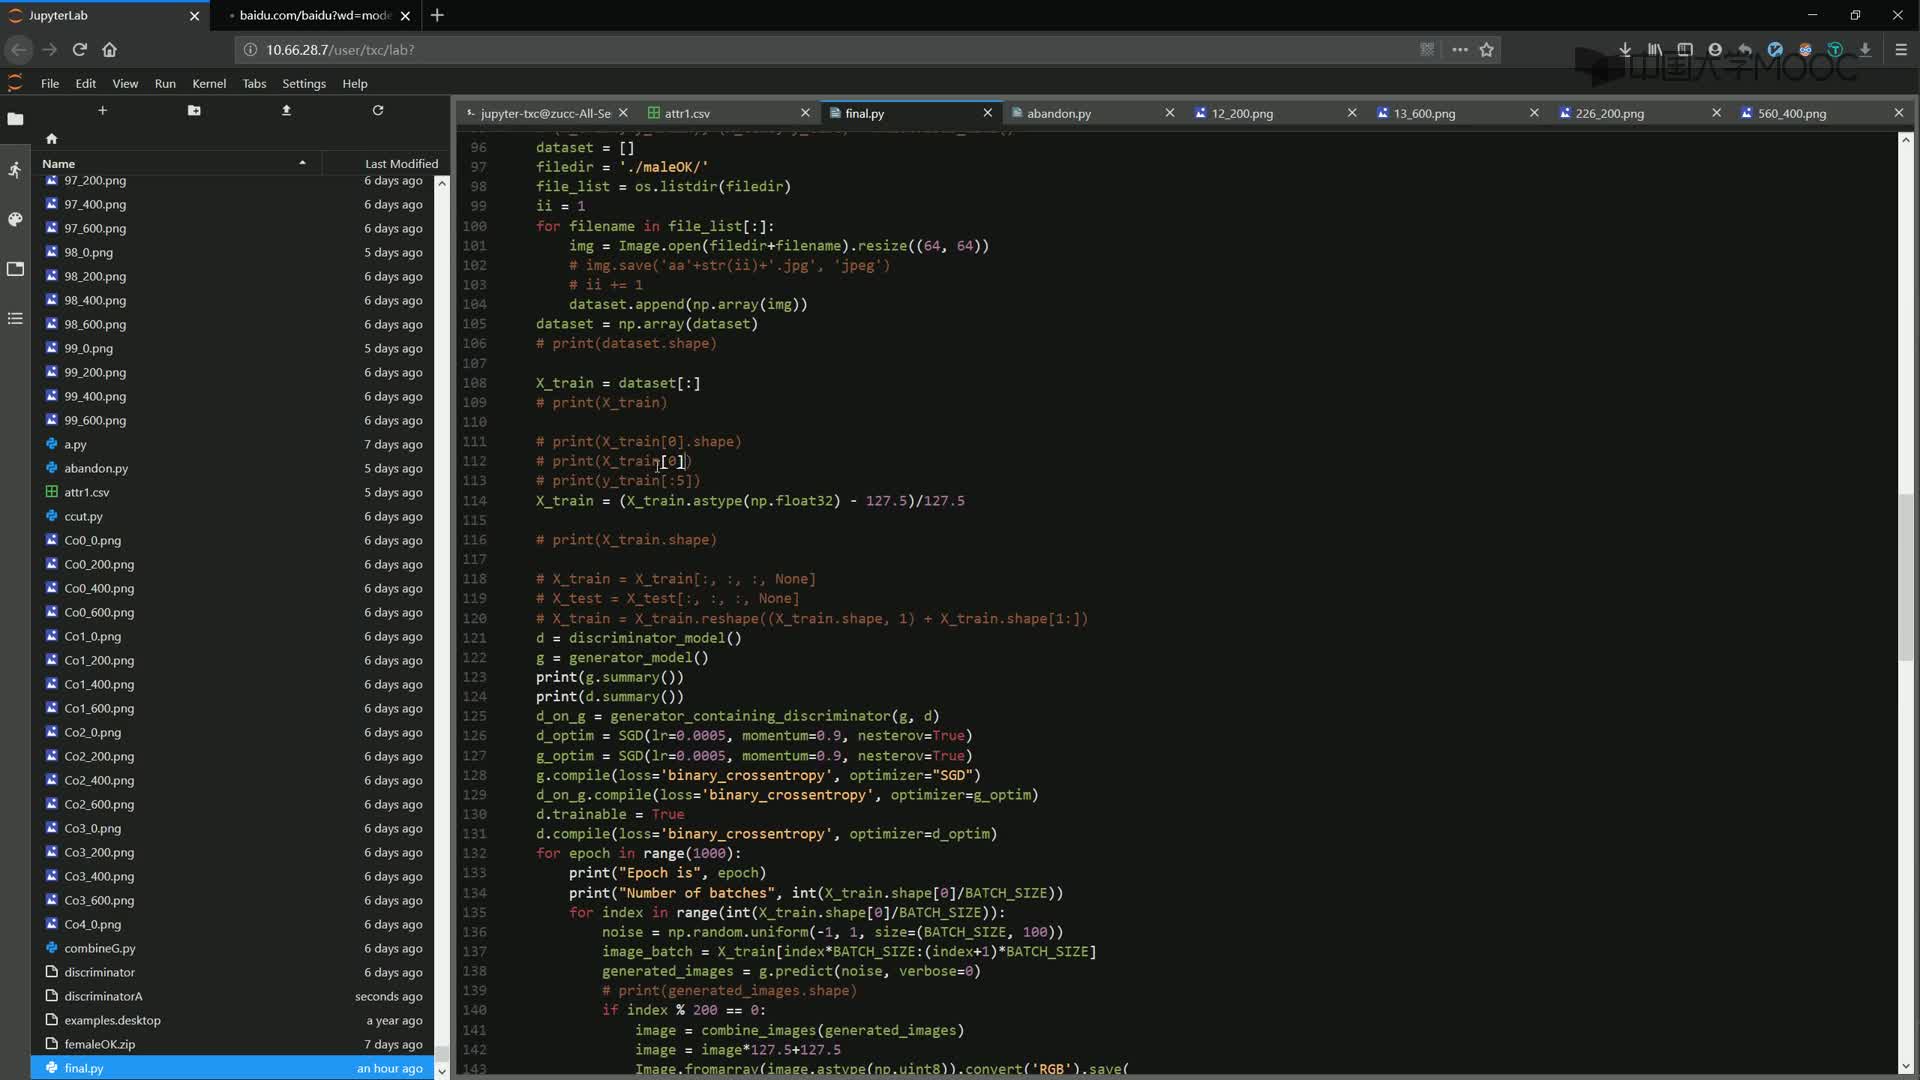The height and width of the screenshot is (1080, 1920).
Task: Click the browser home button
Action: (x=110, y=49)
